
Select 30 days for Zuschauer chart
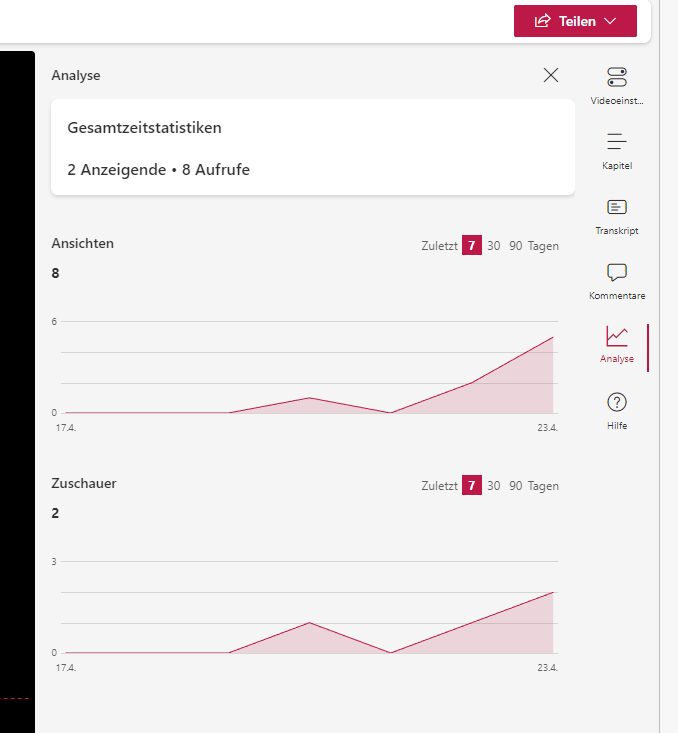point(494,486)
